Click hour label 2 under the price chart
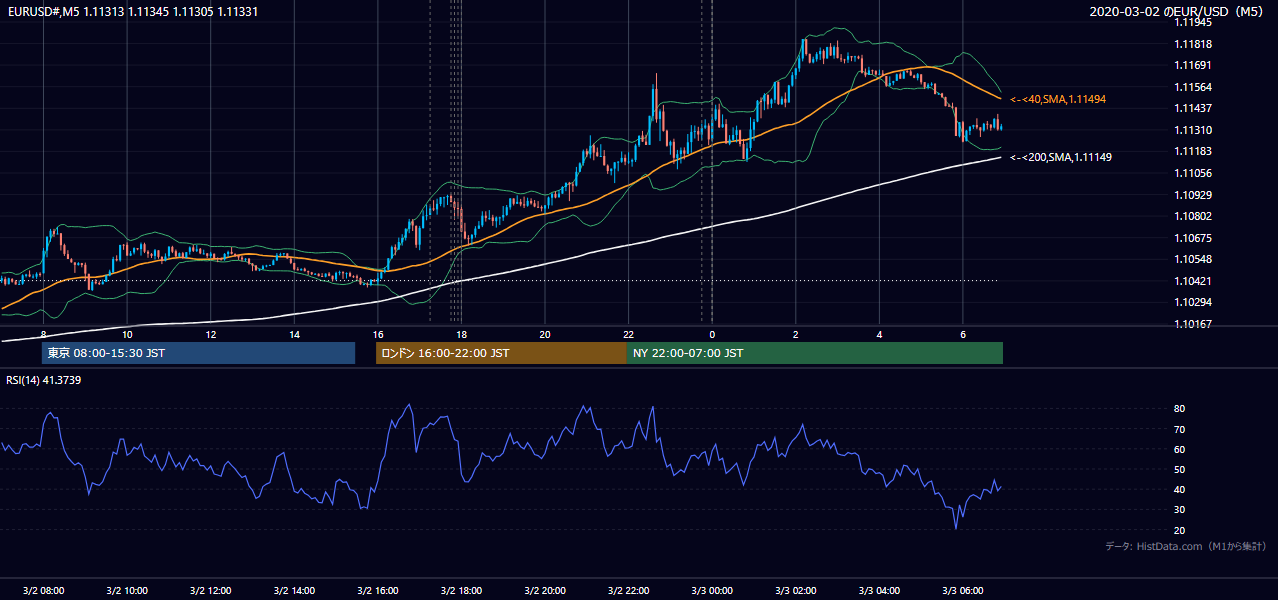Screen dimensions: 1278x600 [795, 334]
